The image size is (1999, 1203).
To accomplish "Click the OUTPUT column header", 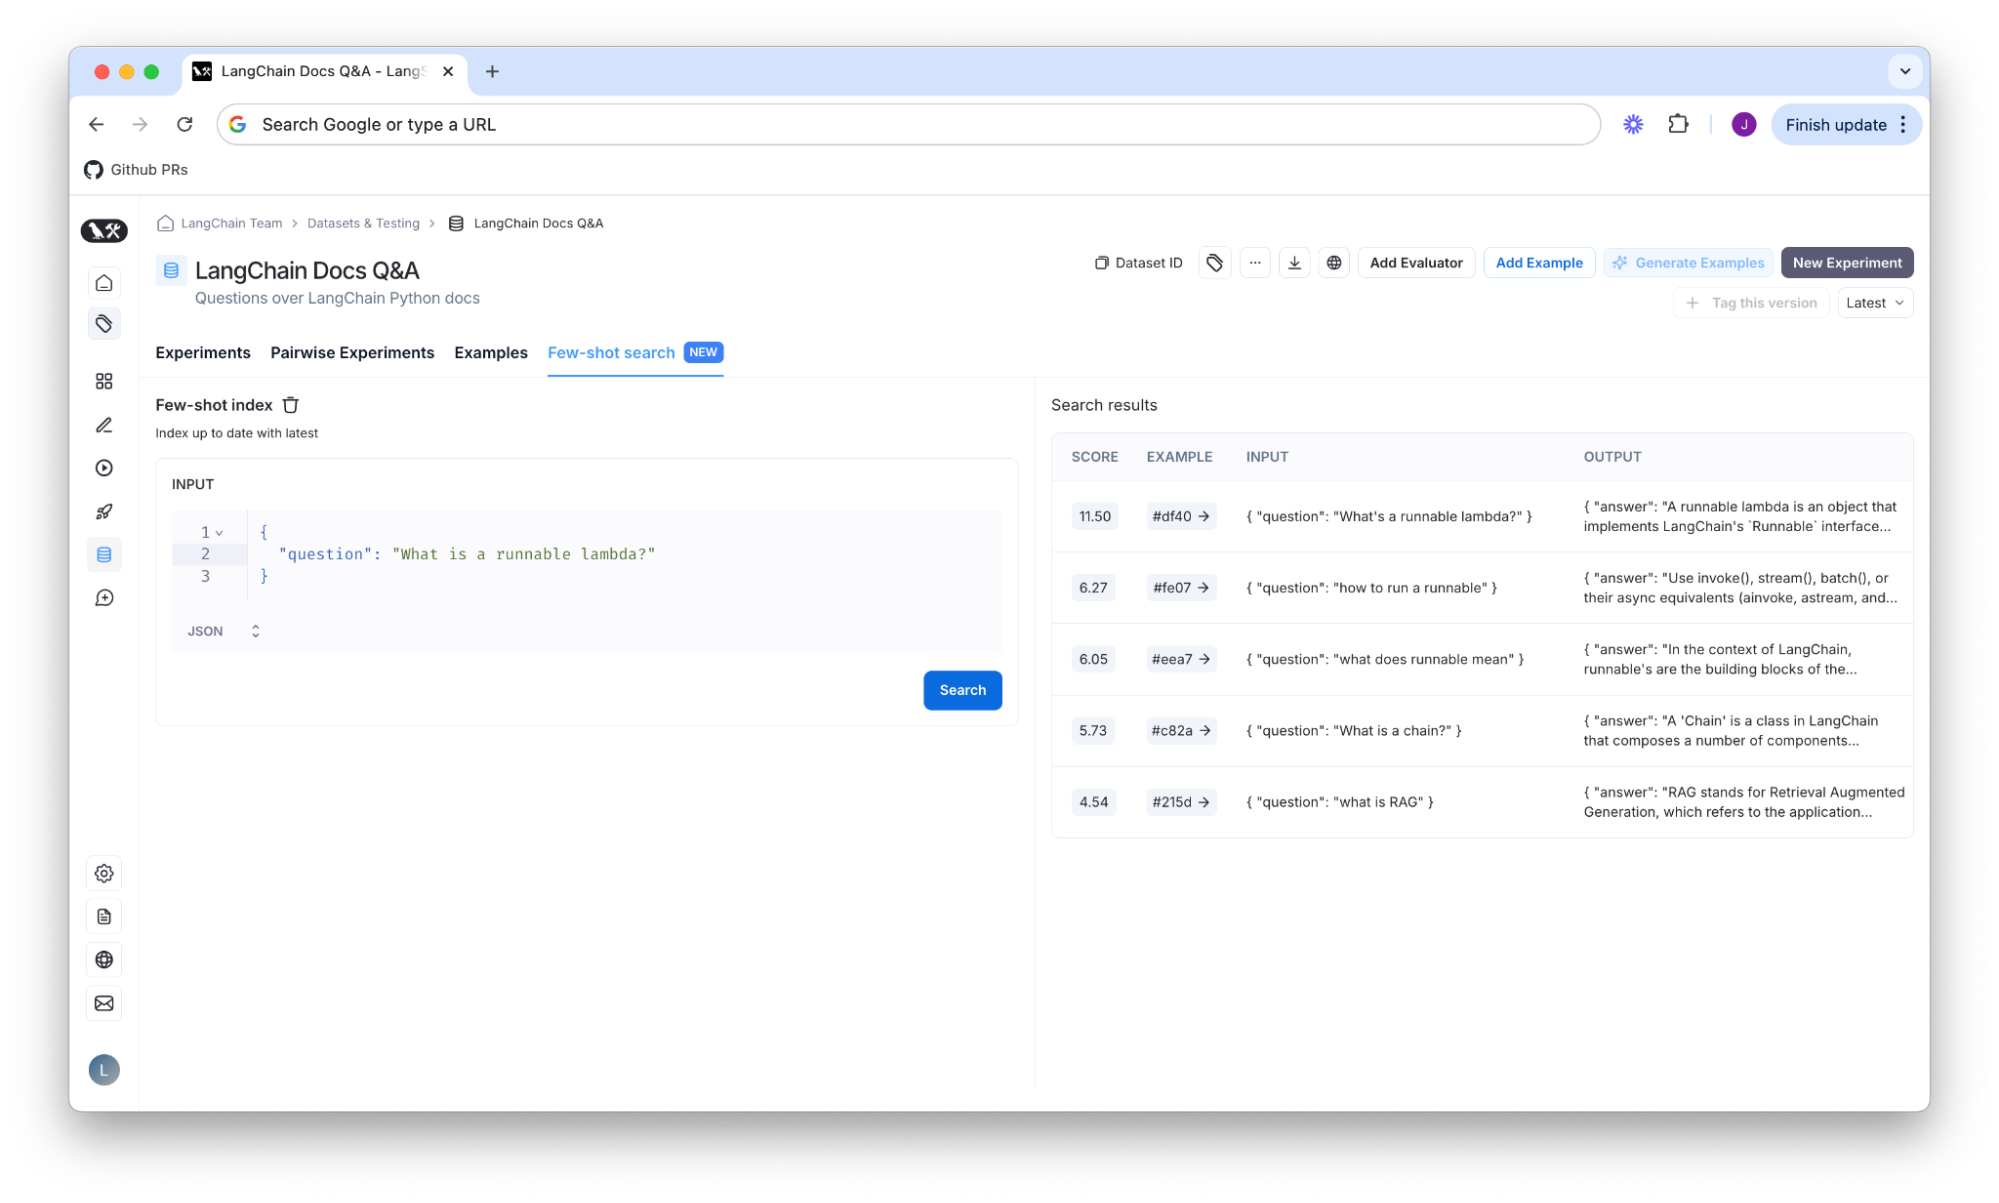I will point(1612,457).
